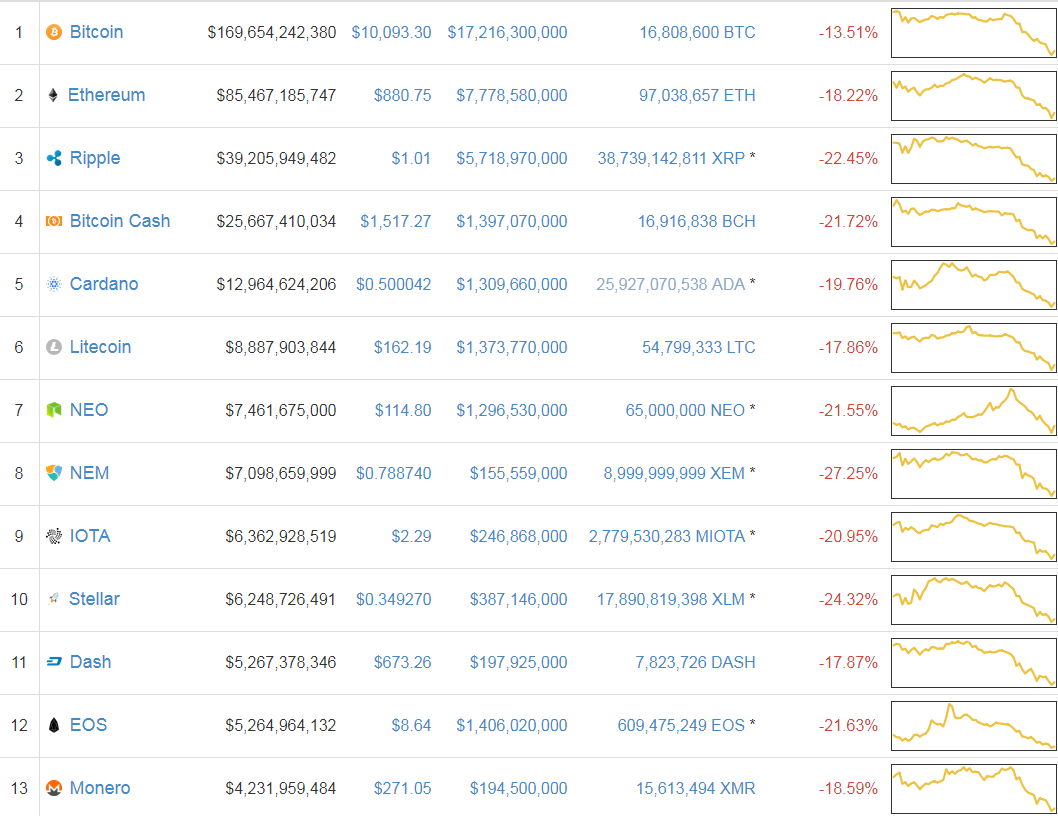The image size is (1058, 816).
Task: View Monero's price sparkline chart
Action: tap(974, 789)
